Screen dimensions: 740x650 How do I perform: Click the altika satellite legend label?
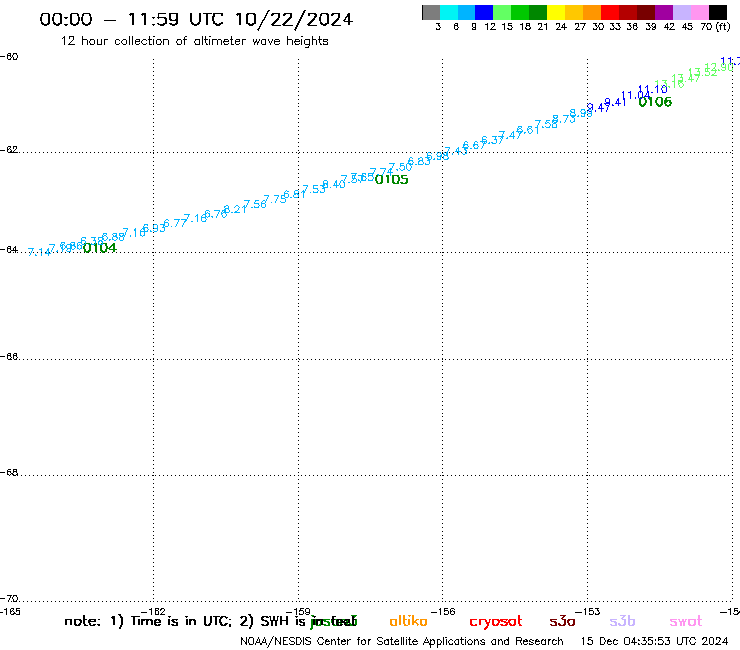(408, 621)
